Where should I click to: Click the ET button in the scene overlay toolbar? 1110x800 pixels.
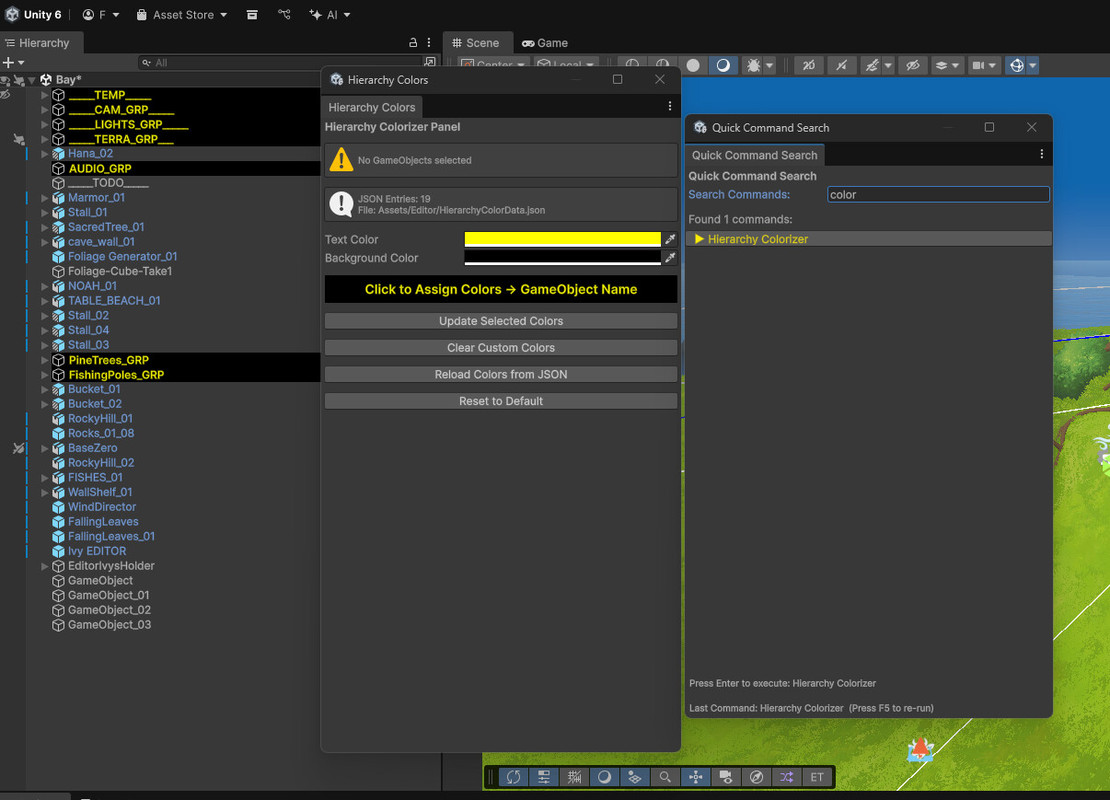tap(817, 777)
